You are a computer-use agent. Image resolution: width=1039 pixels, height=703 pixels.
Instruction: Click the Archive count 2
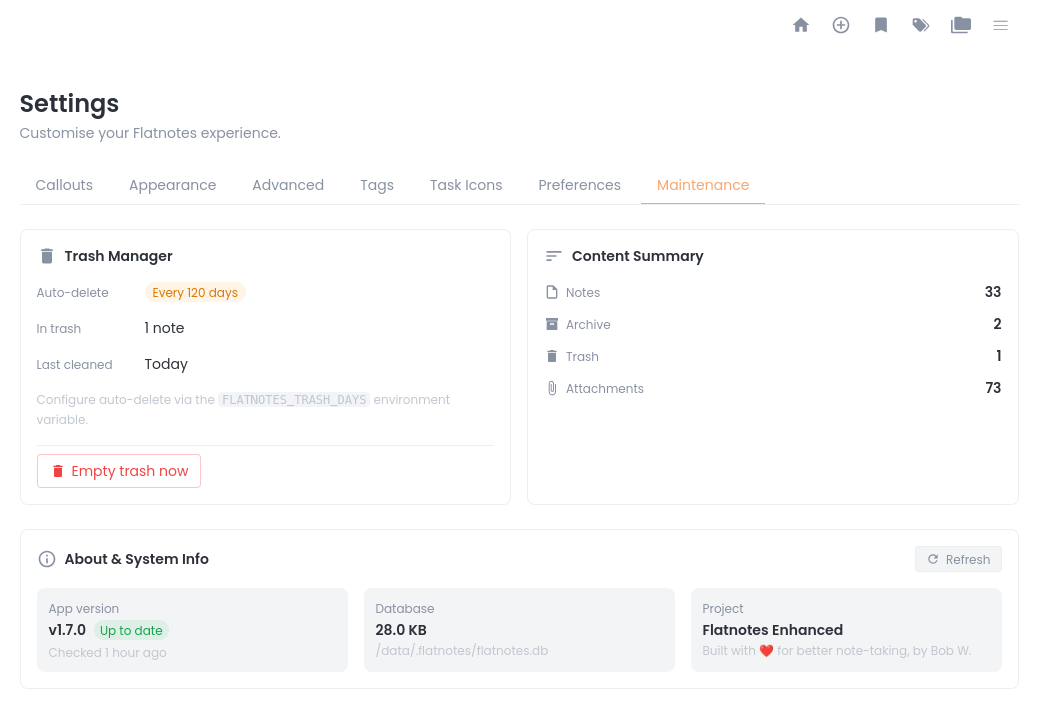pyautogui.click(x=997, y=324)
